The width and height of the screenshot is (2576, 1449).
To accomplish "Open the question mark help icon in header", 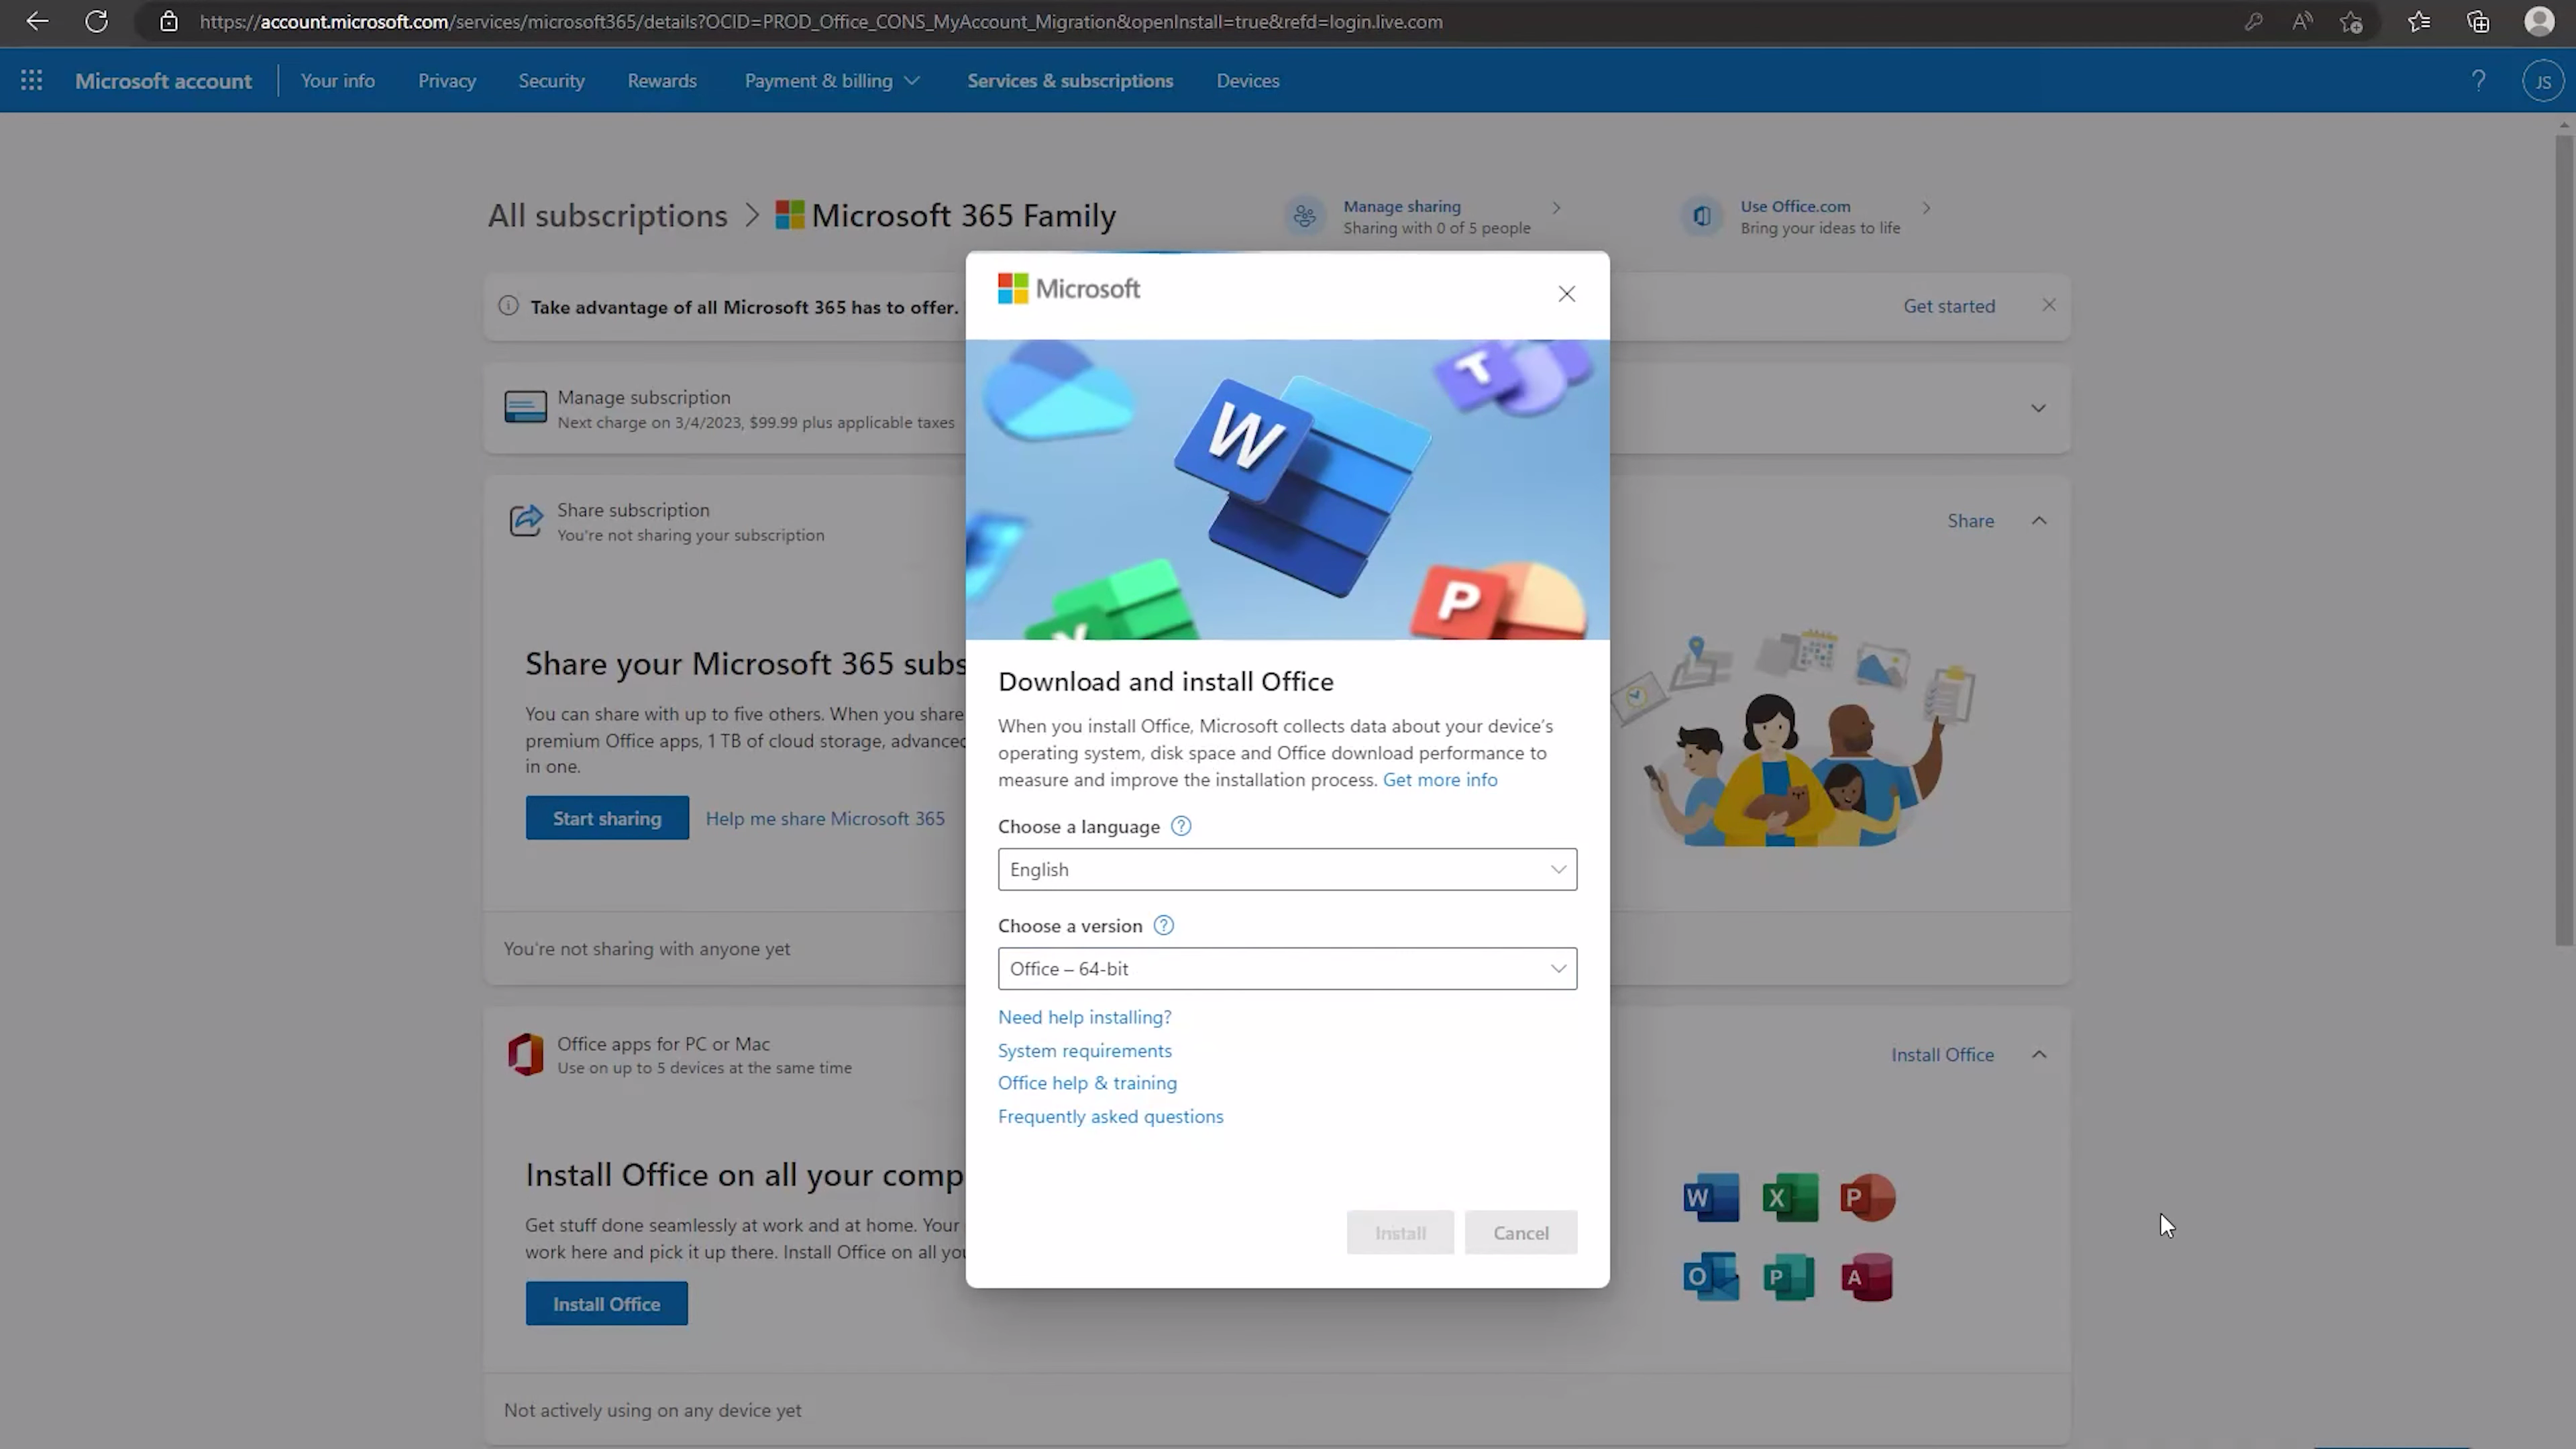I will (2478, 80).
